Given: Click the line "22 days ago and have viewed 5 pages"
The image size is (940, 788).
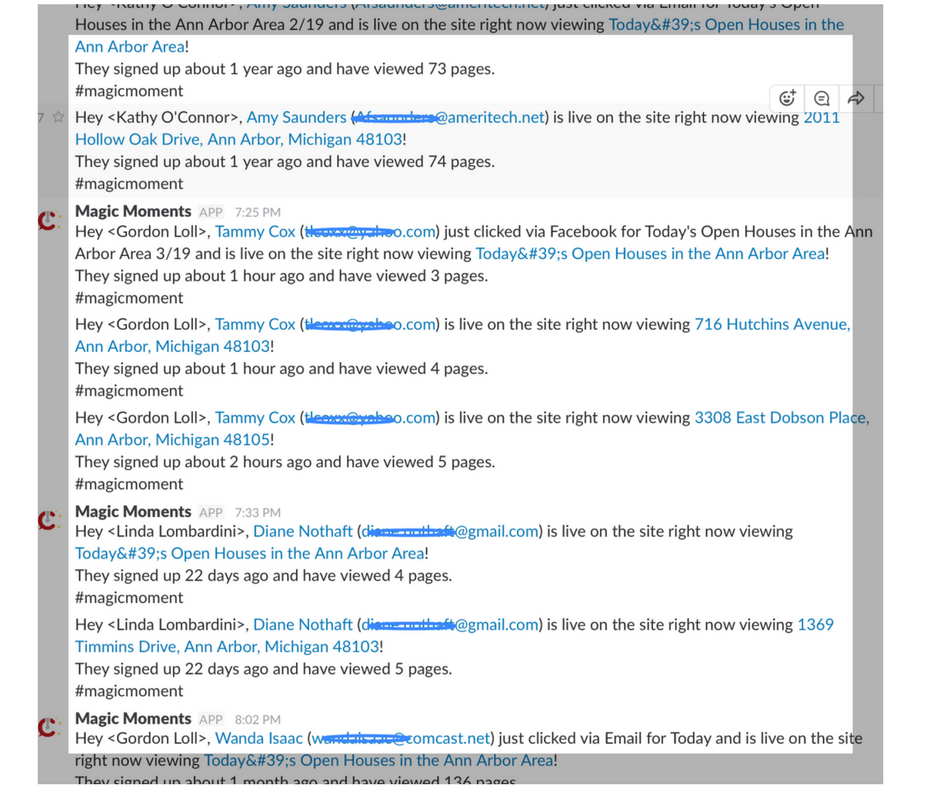Looking at the screenshot, I should tap(264, 669).
